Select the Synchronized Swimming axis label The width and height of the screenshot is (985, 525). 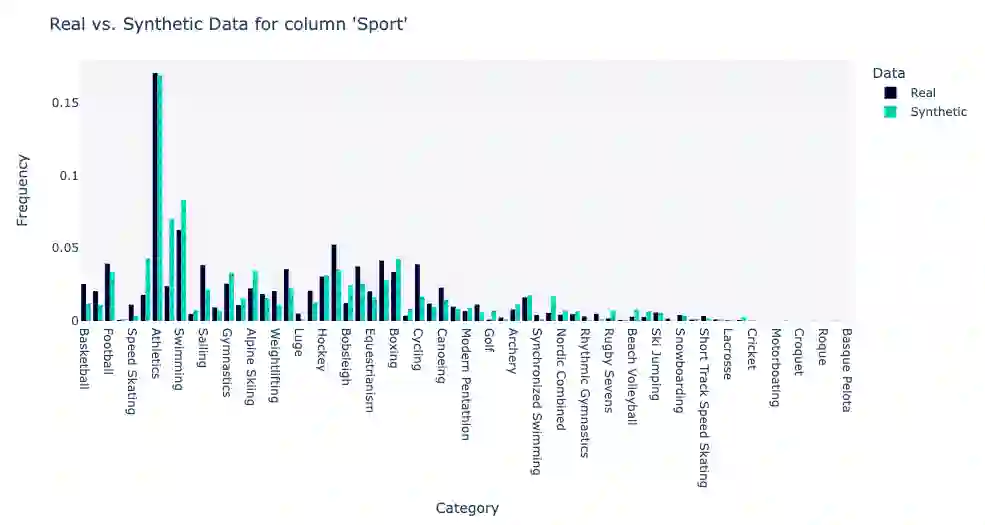tap(536, 400)
